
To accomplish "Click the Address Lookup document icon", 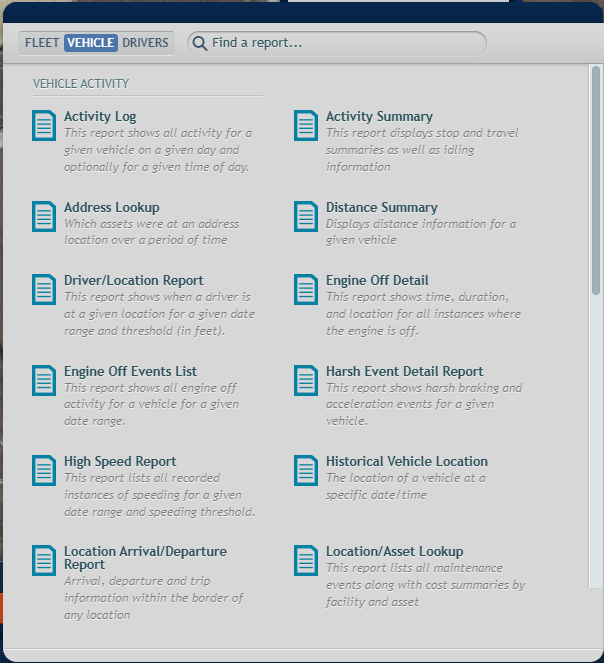I will 44,216.
